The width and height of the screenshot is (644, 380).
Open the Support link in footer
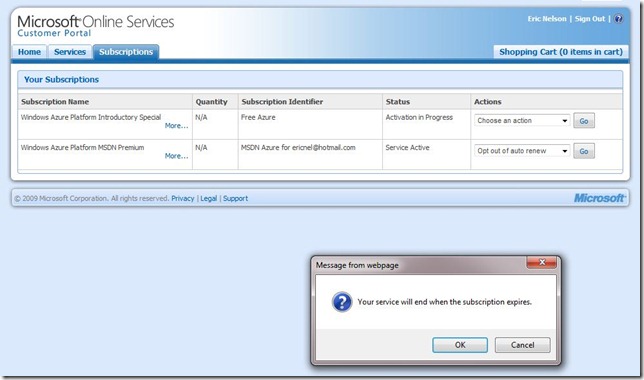(x=235, y=198)
